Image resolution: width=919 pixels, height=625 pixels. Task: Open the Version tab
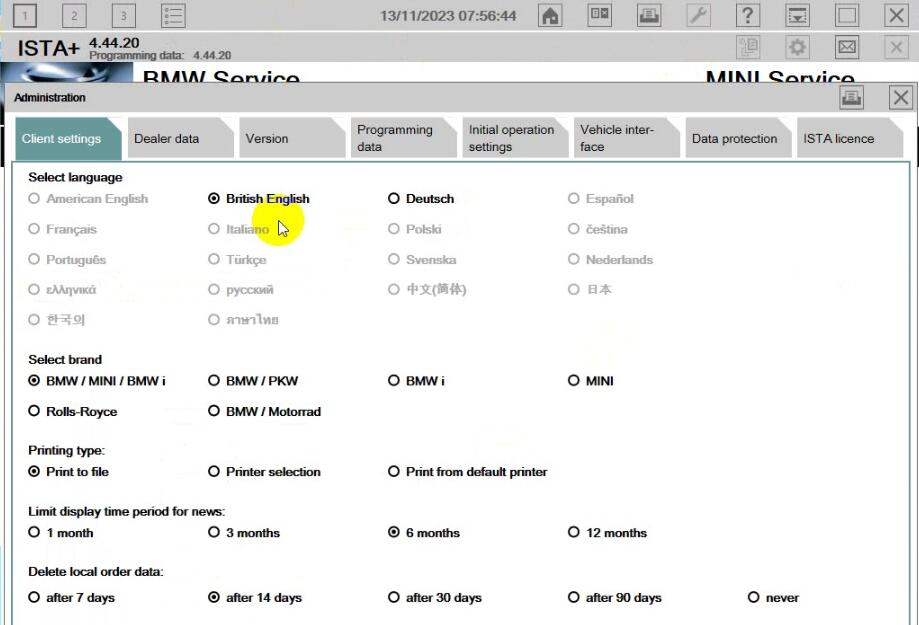click(x=292, y=139)
